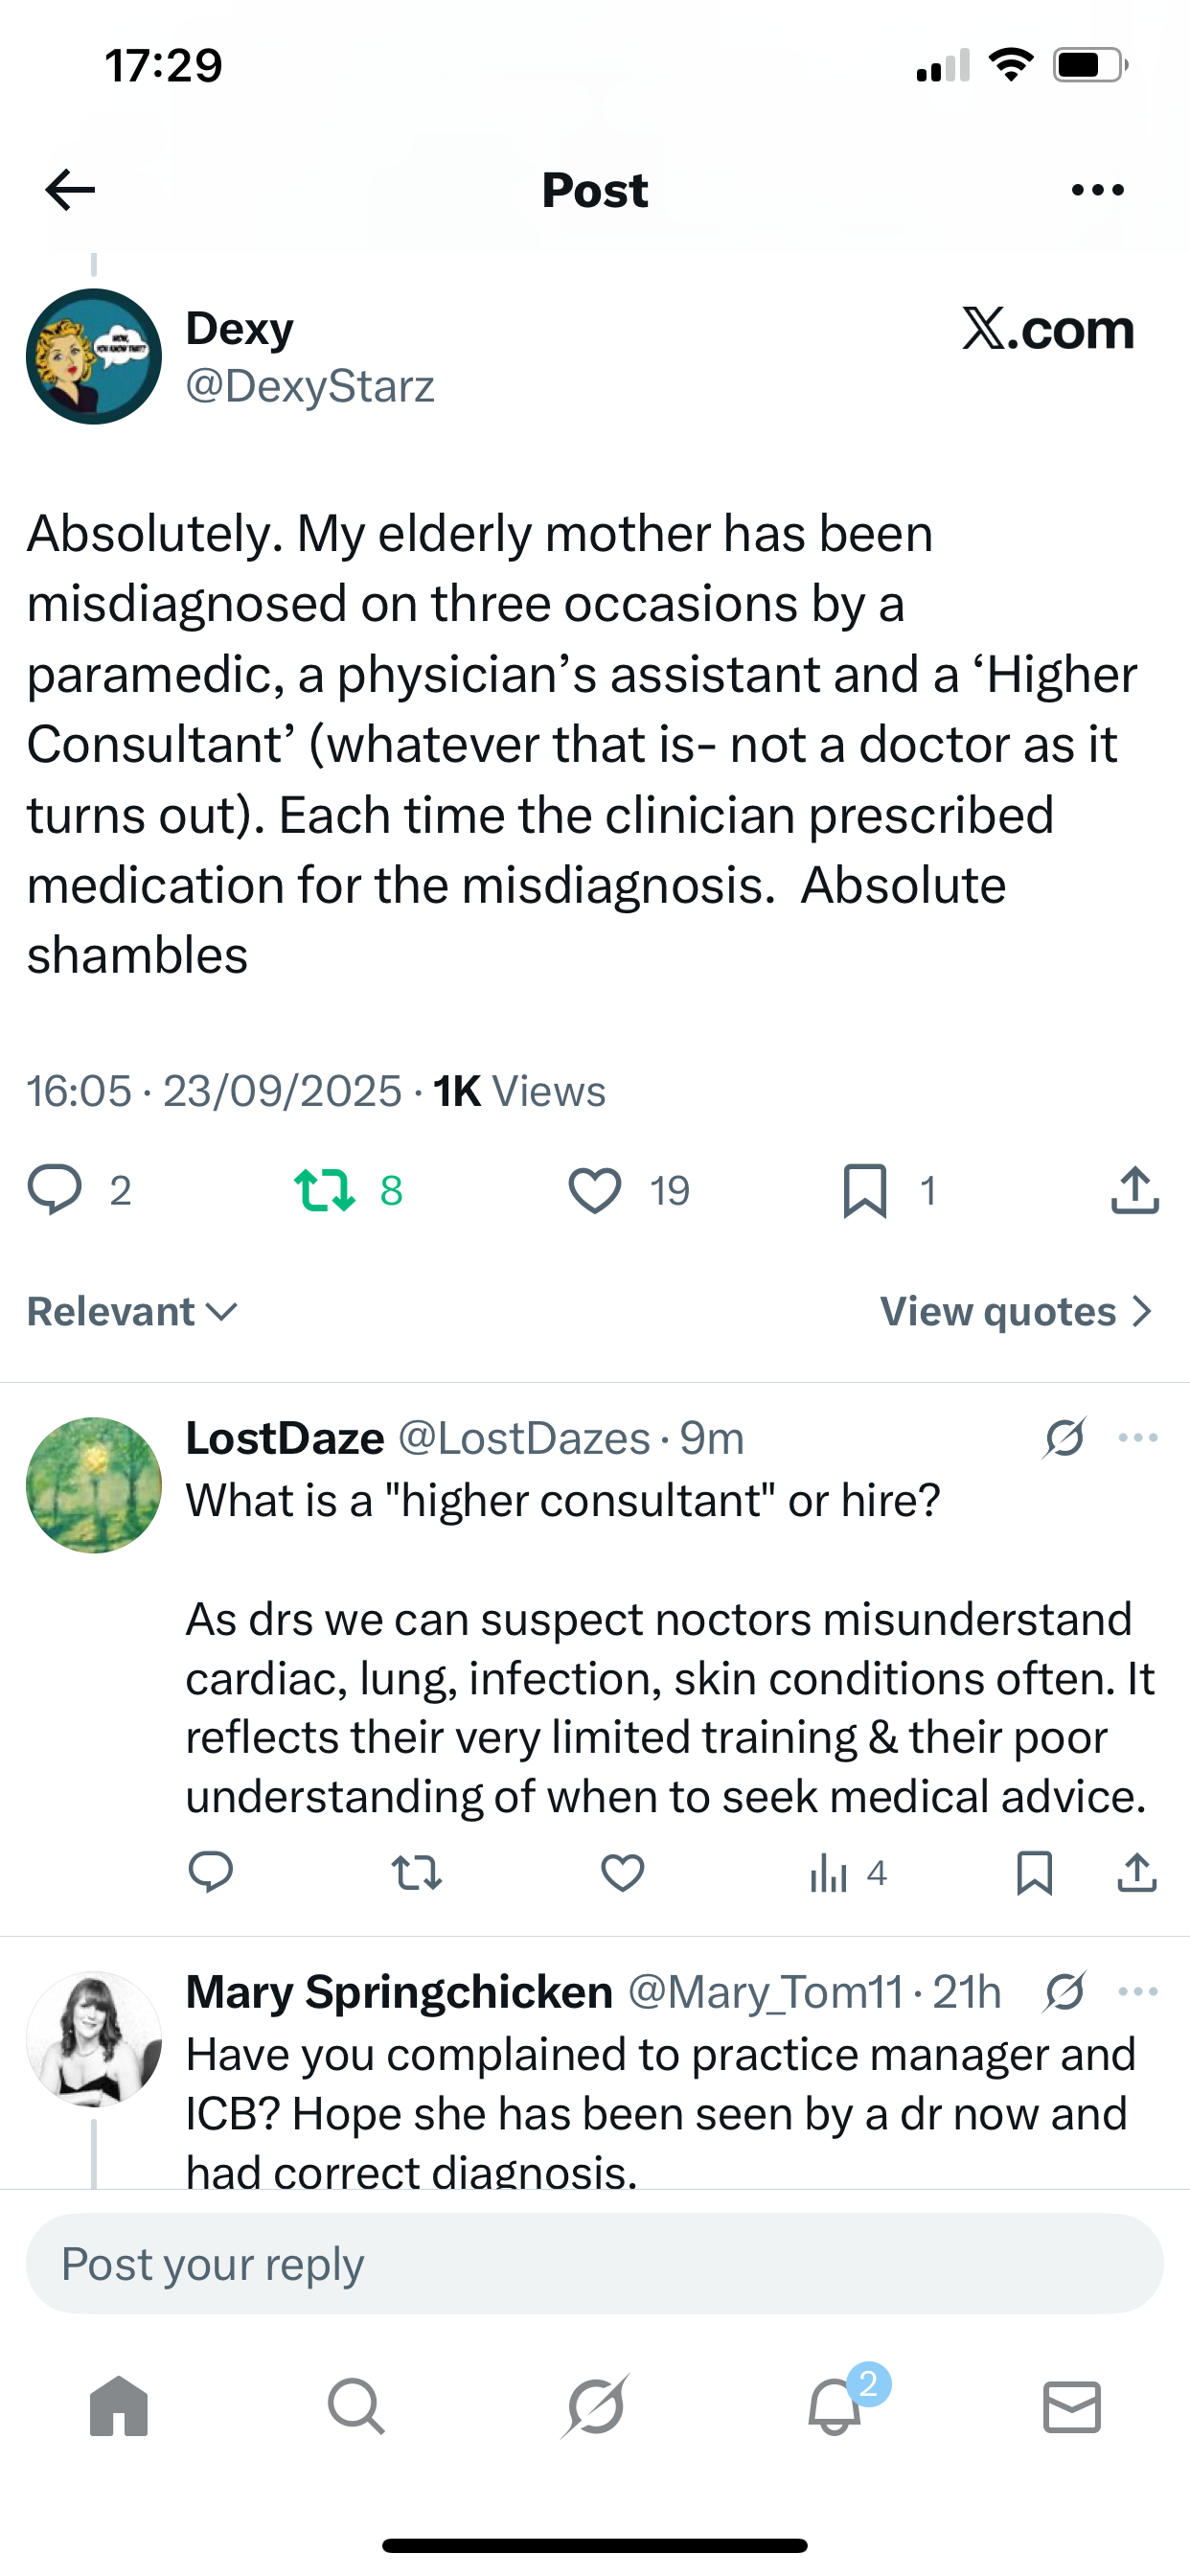Open the Messages envelope
Viewport: 1190px width, 2576px height.
point(1072,2405)
